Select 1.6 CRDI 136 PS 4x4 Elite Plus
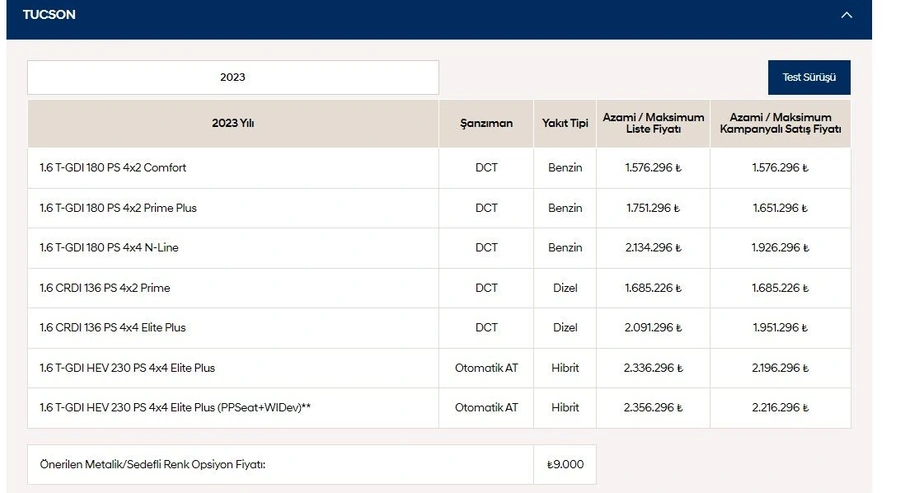The width and height of the screenshot is (900, 493). [112, 327]
